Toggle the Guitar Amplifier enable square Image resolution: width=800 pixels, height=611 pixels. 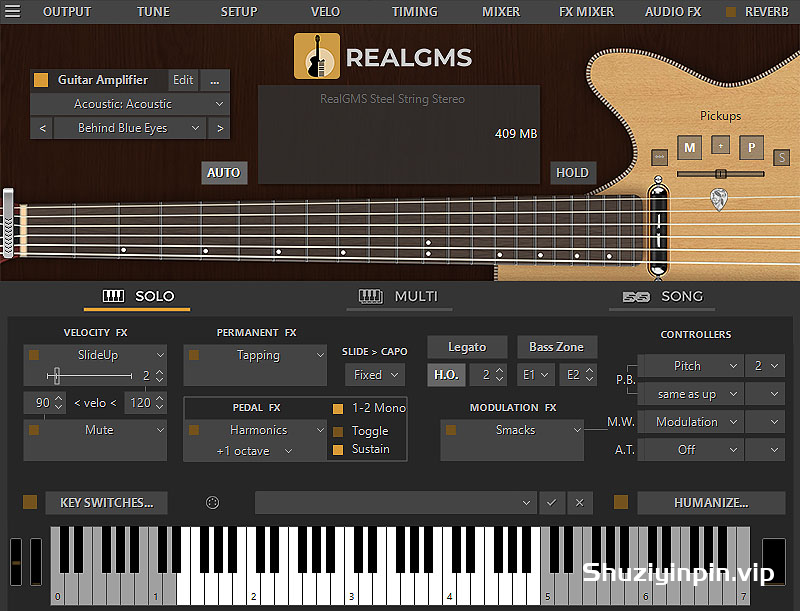coord(41,80)
